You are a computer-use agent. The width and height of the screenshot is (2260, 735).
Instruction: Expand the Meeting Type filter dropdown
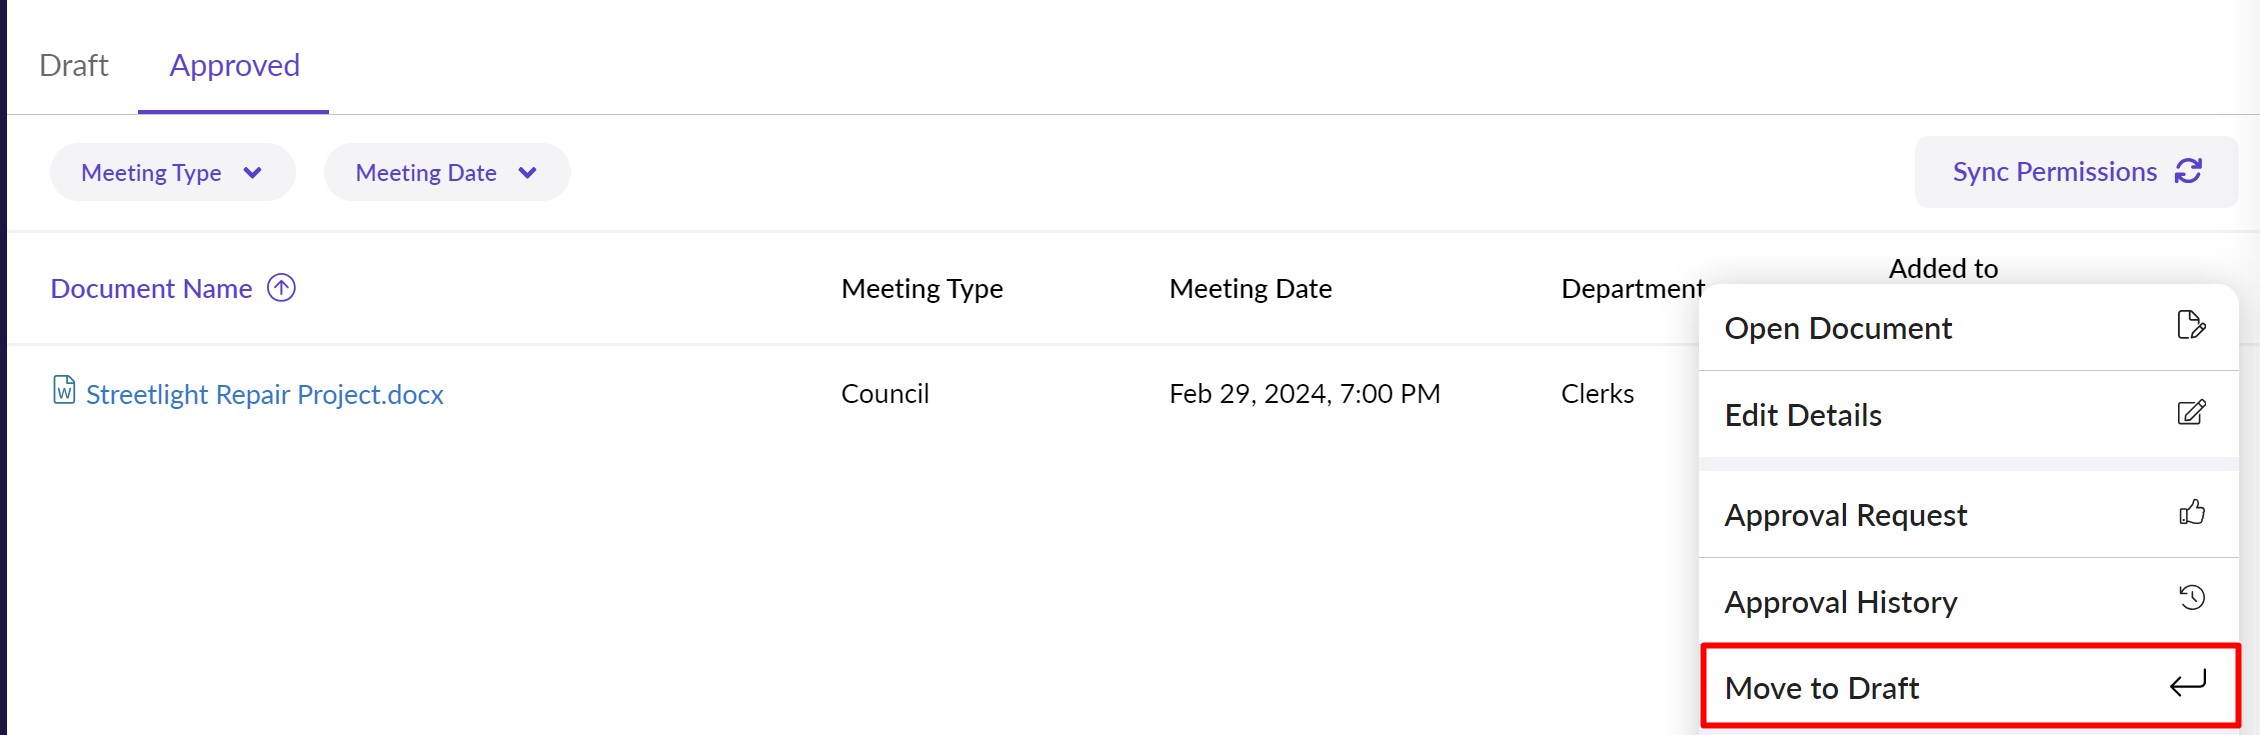click(x=172, y=172)
